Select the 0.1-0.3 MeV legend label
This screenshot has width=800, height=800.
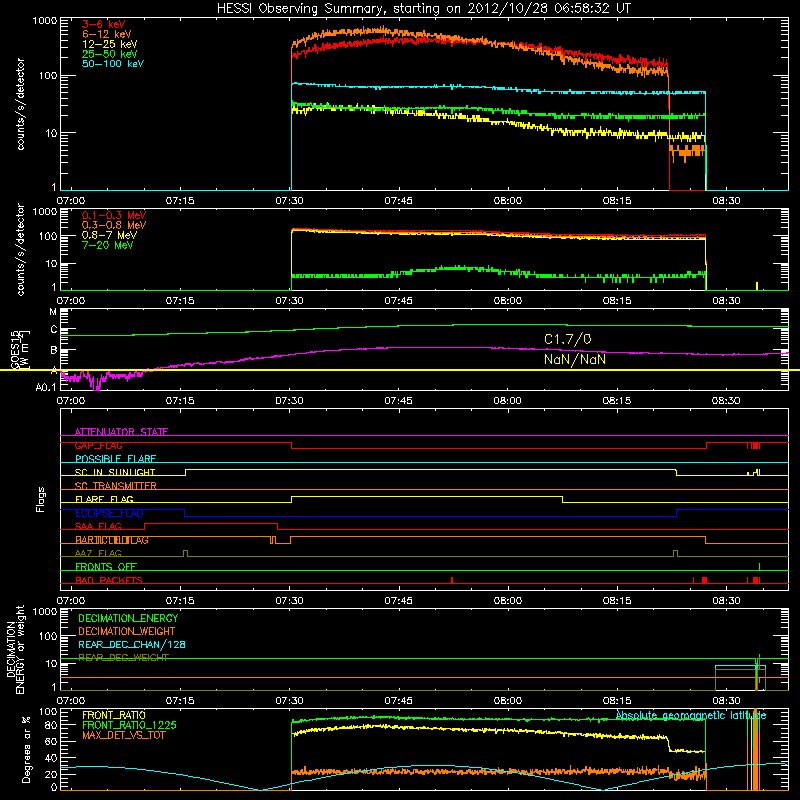pyautogui.click(x=114, y=215)
